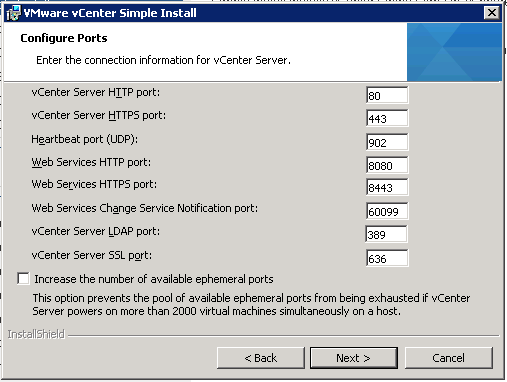Click the Configure Ports heading
Viewport: 507px width, 382px height.
[64, 38]
